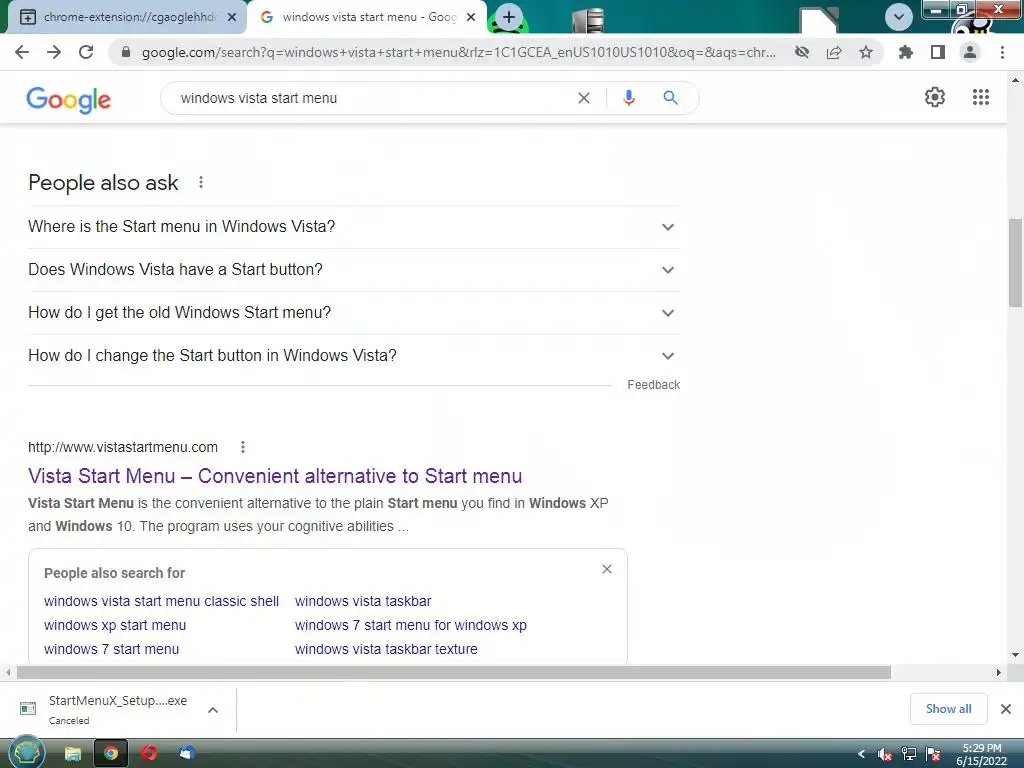Click the Google logo
Image resolution: width=1024 pixels, height=768 pixels.
69,99
